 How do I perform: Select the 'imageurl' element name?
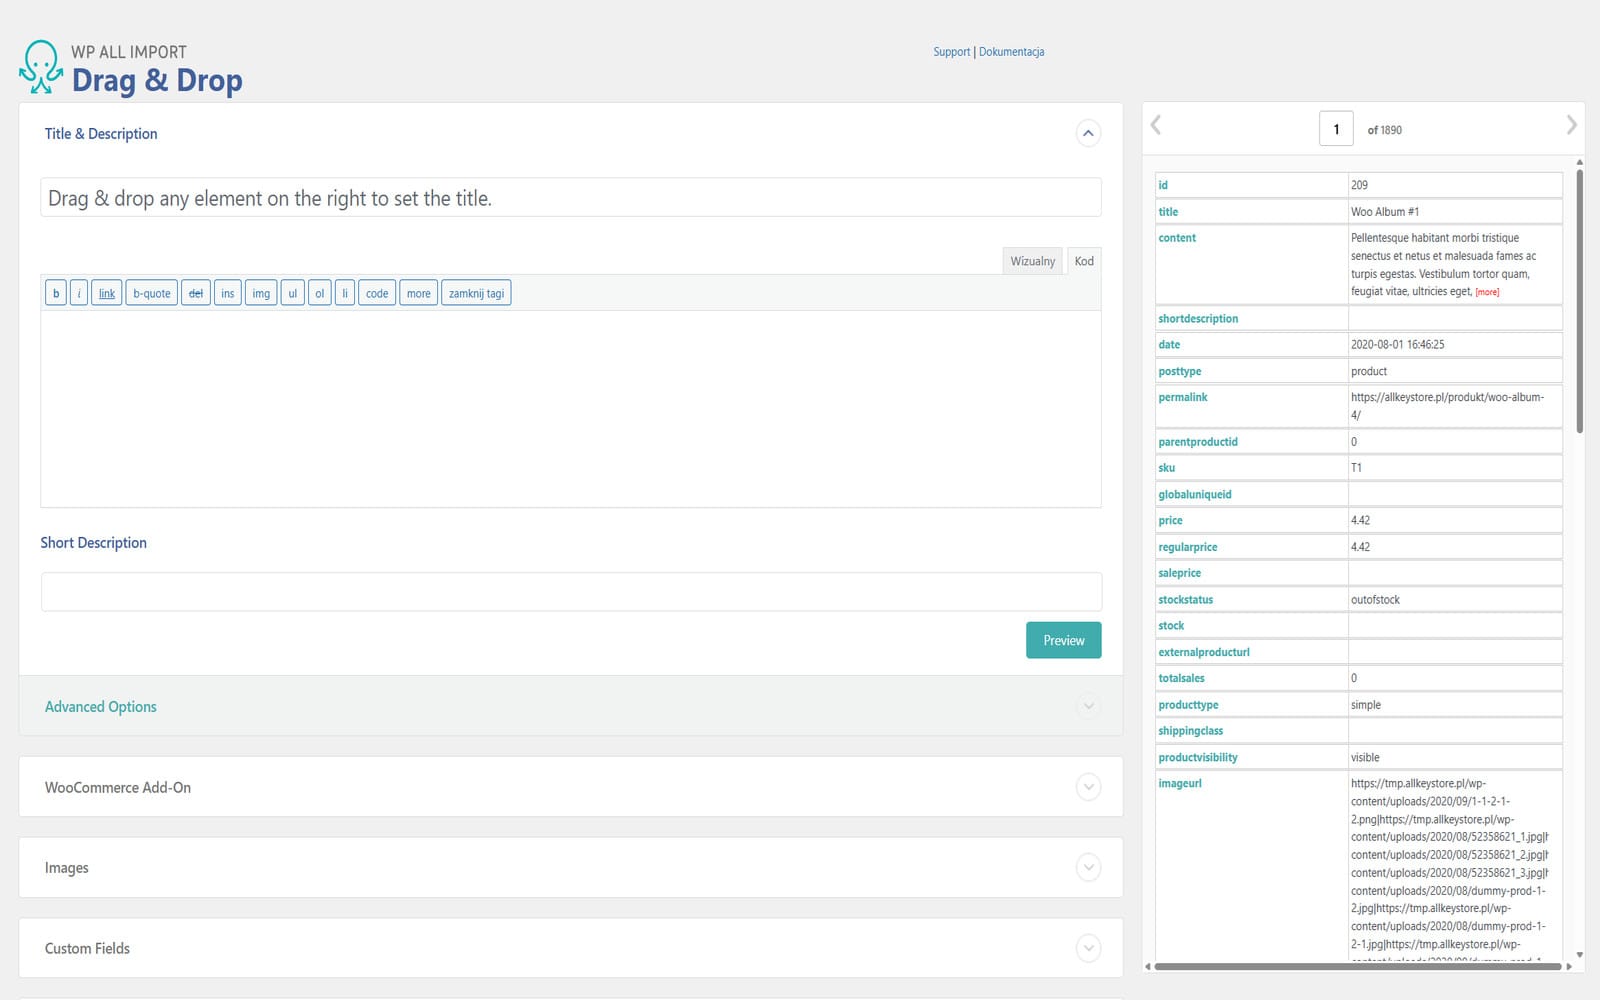click(x=1180, y=784)
